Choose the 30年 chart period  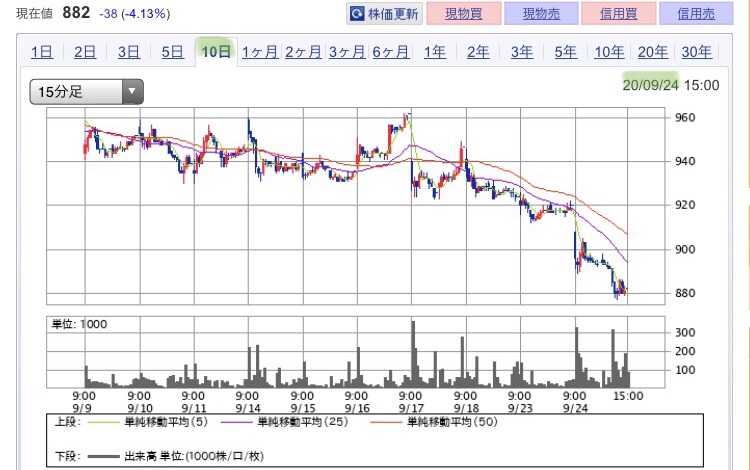point(696,52)
